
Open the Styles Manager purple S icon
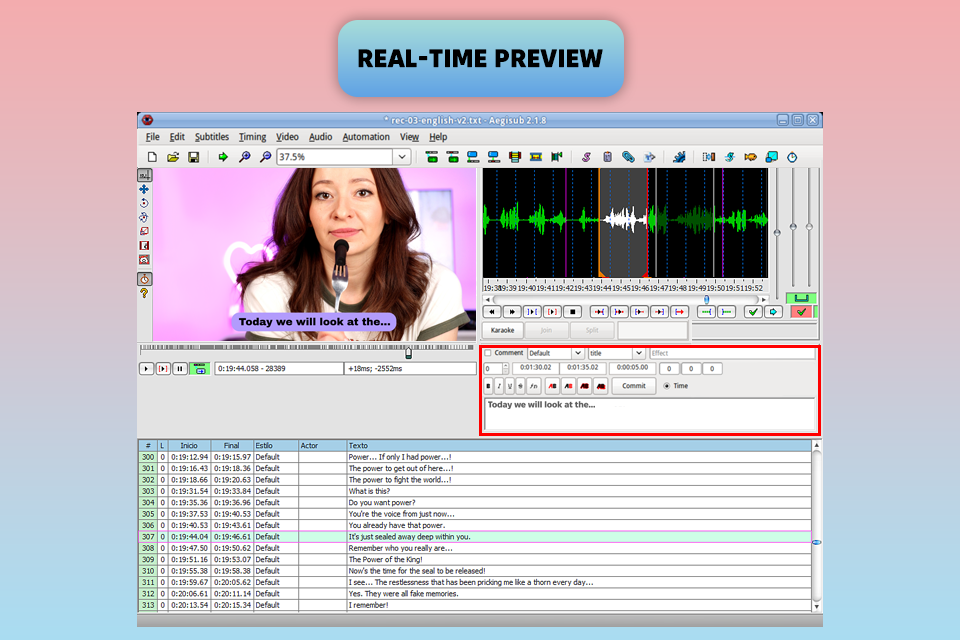coord(586,157)
